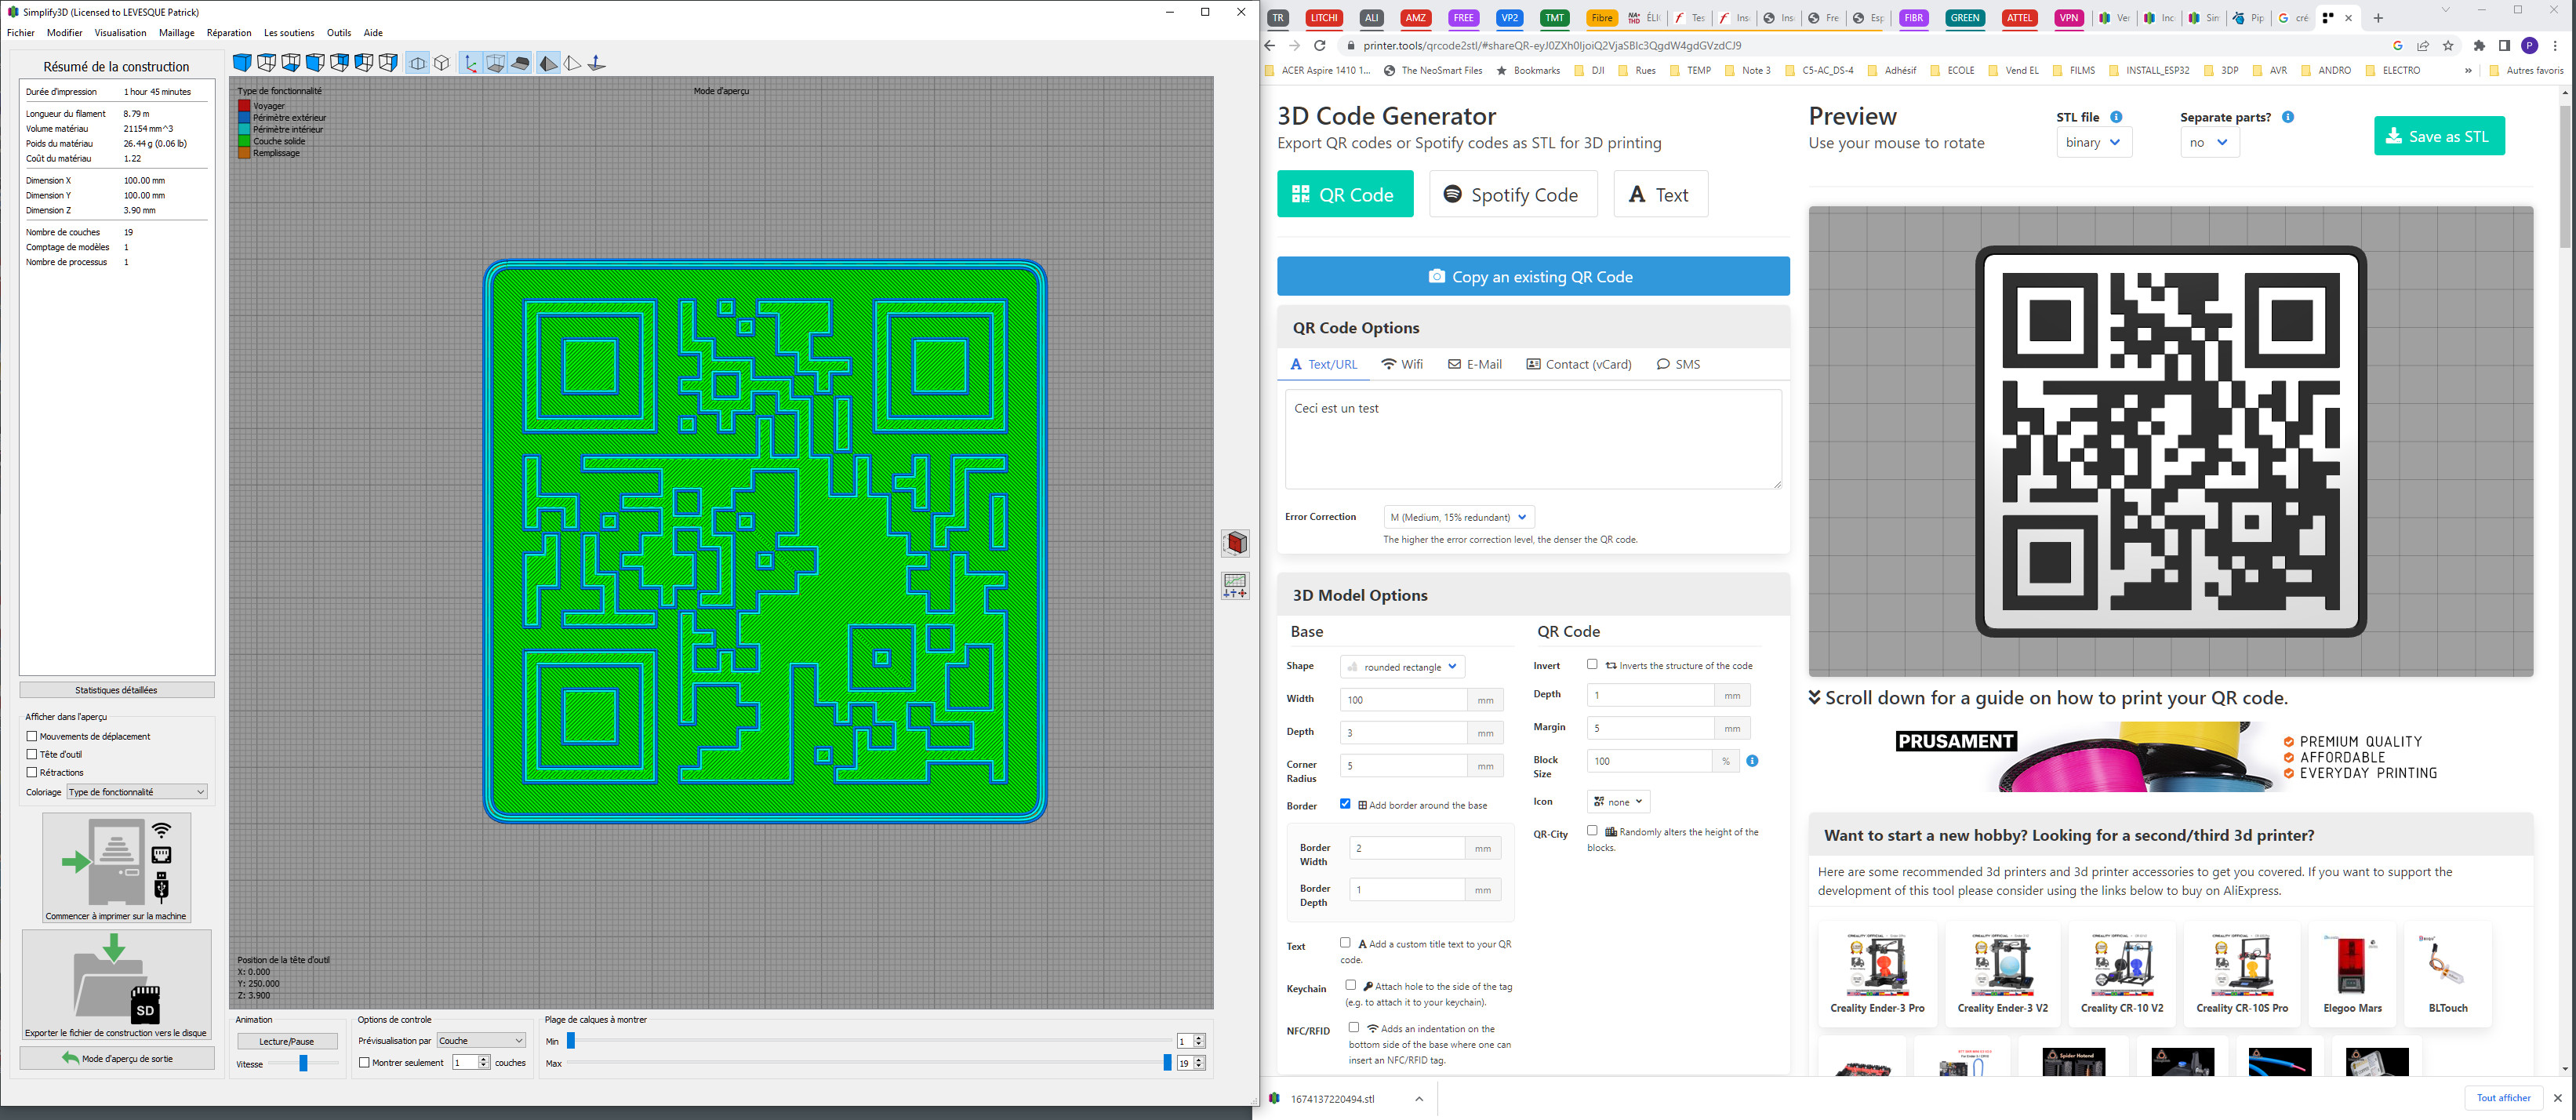Open Statistiques détaillées
2576x1120 pixels.
[117, 690]
